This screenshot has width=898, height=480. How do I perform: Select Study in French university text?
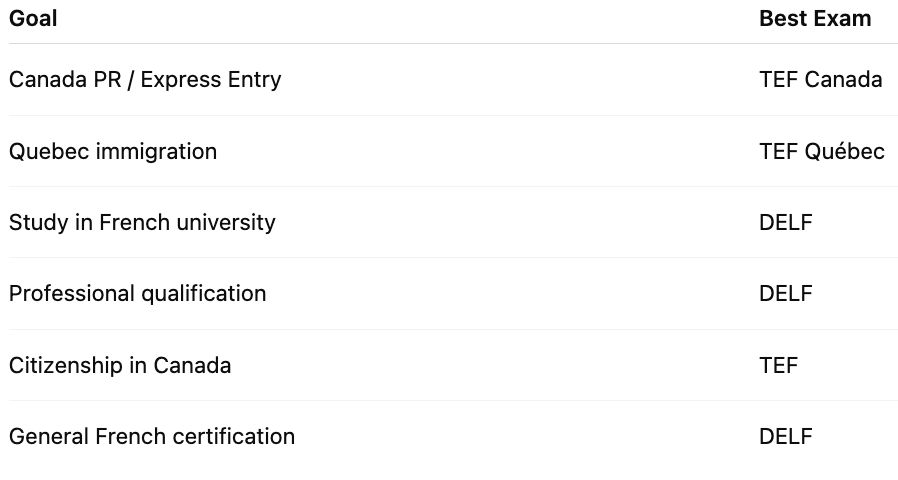(x=142, y=223)
